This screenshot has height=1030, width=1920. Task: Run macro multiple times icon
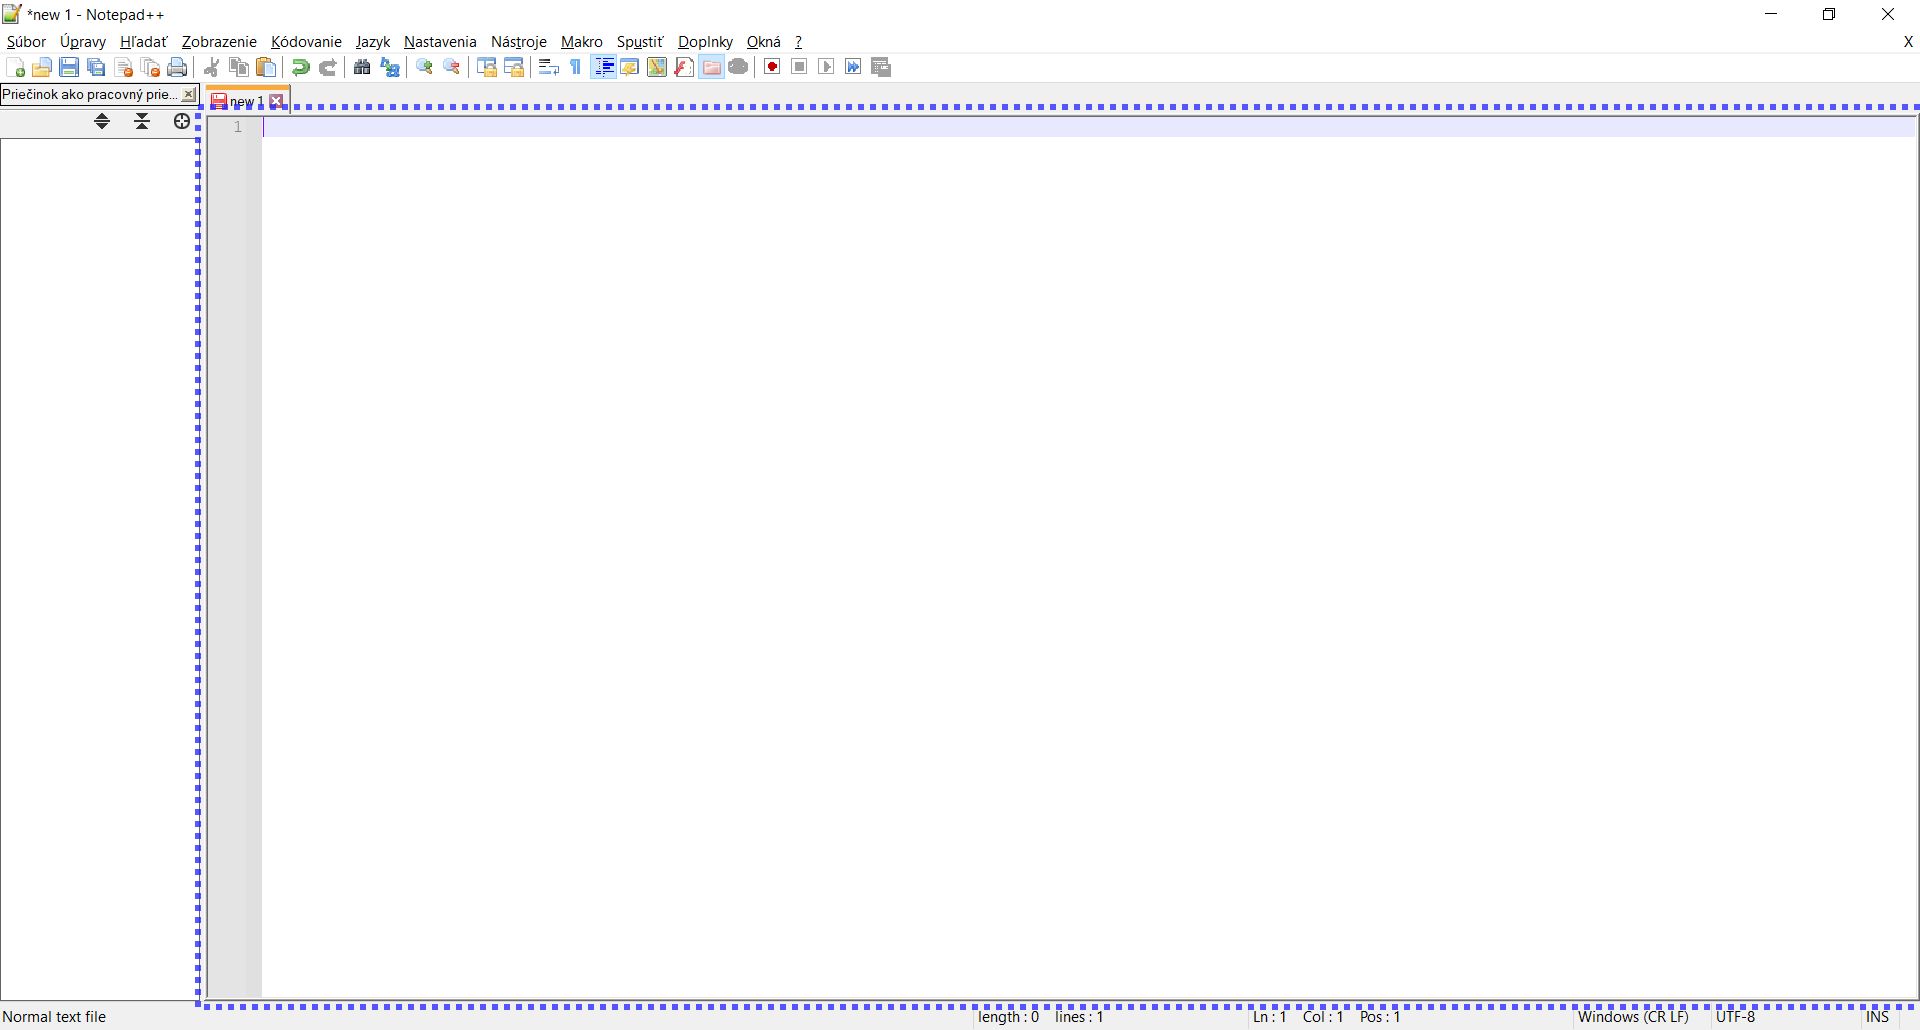[x=853, y=67]
